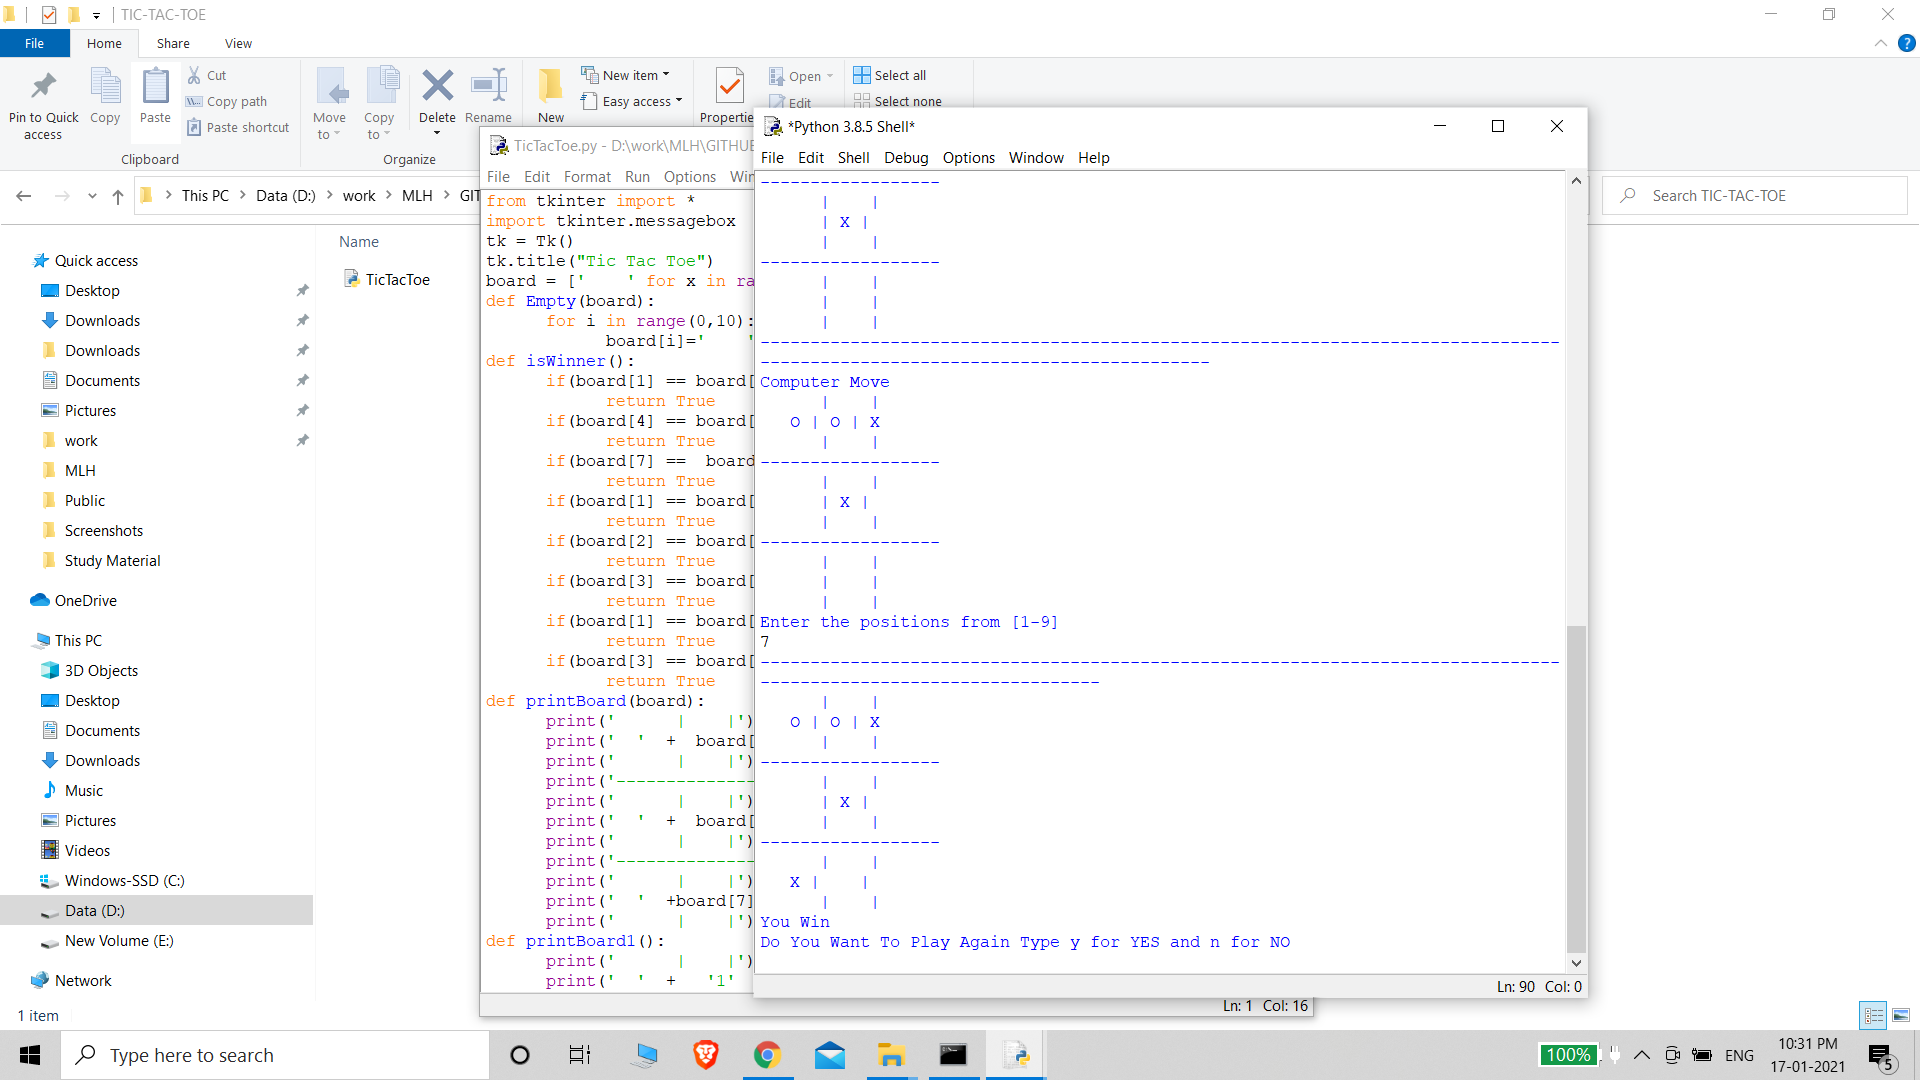Switch to large icons view button
This screenshot has height=1080, width=1920.
point(1901,1015)
